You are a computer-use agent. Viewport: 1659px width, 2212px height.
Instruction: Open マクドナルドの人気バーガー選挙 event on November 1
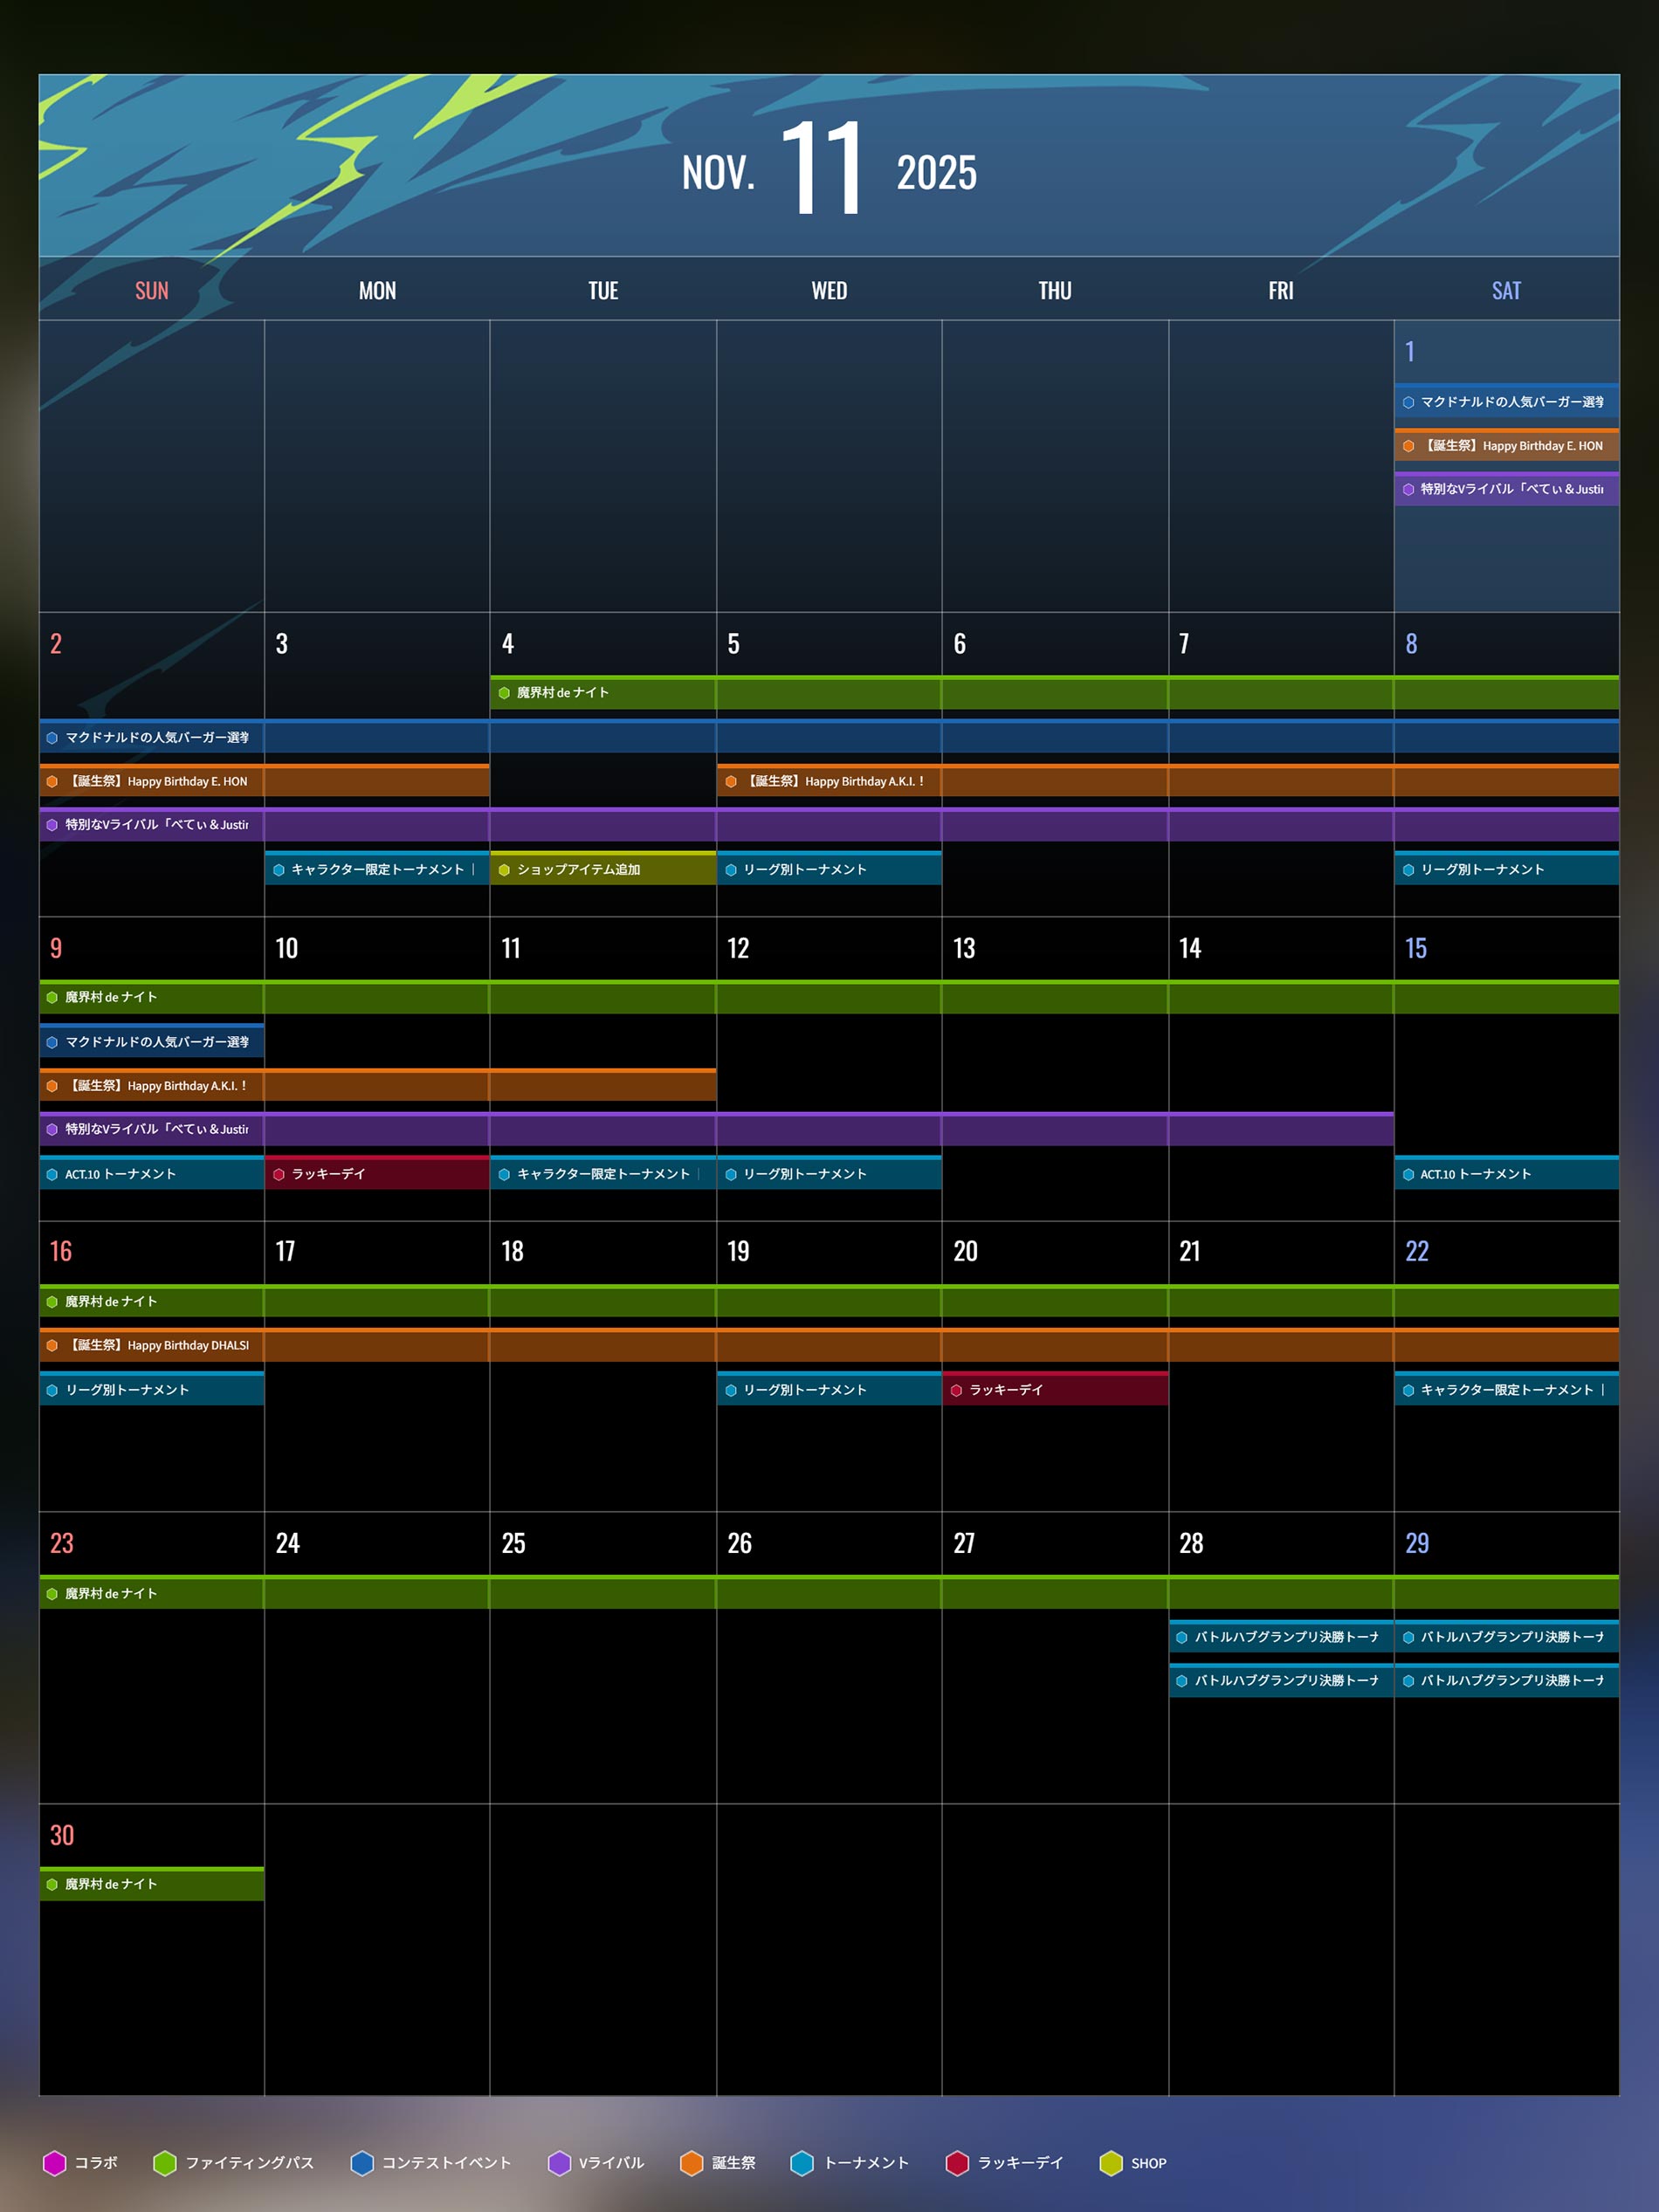click(1507, 401)
